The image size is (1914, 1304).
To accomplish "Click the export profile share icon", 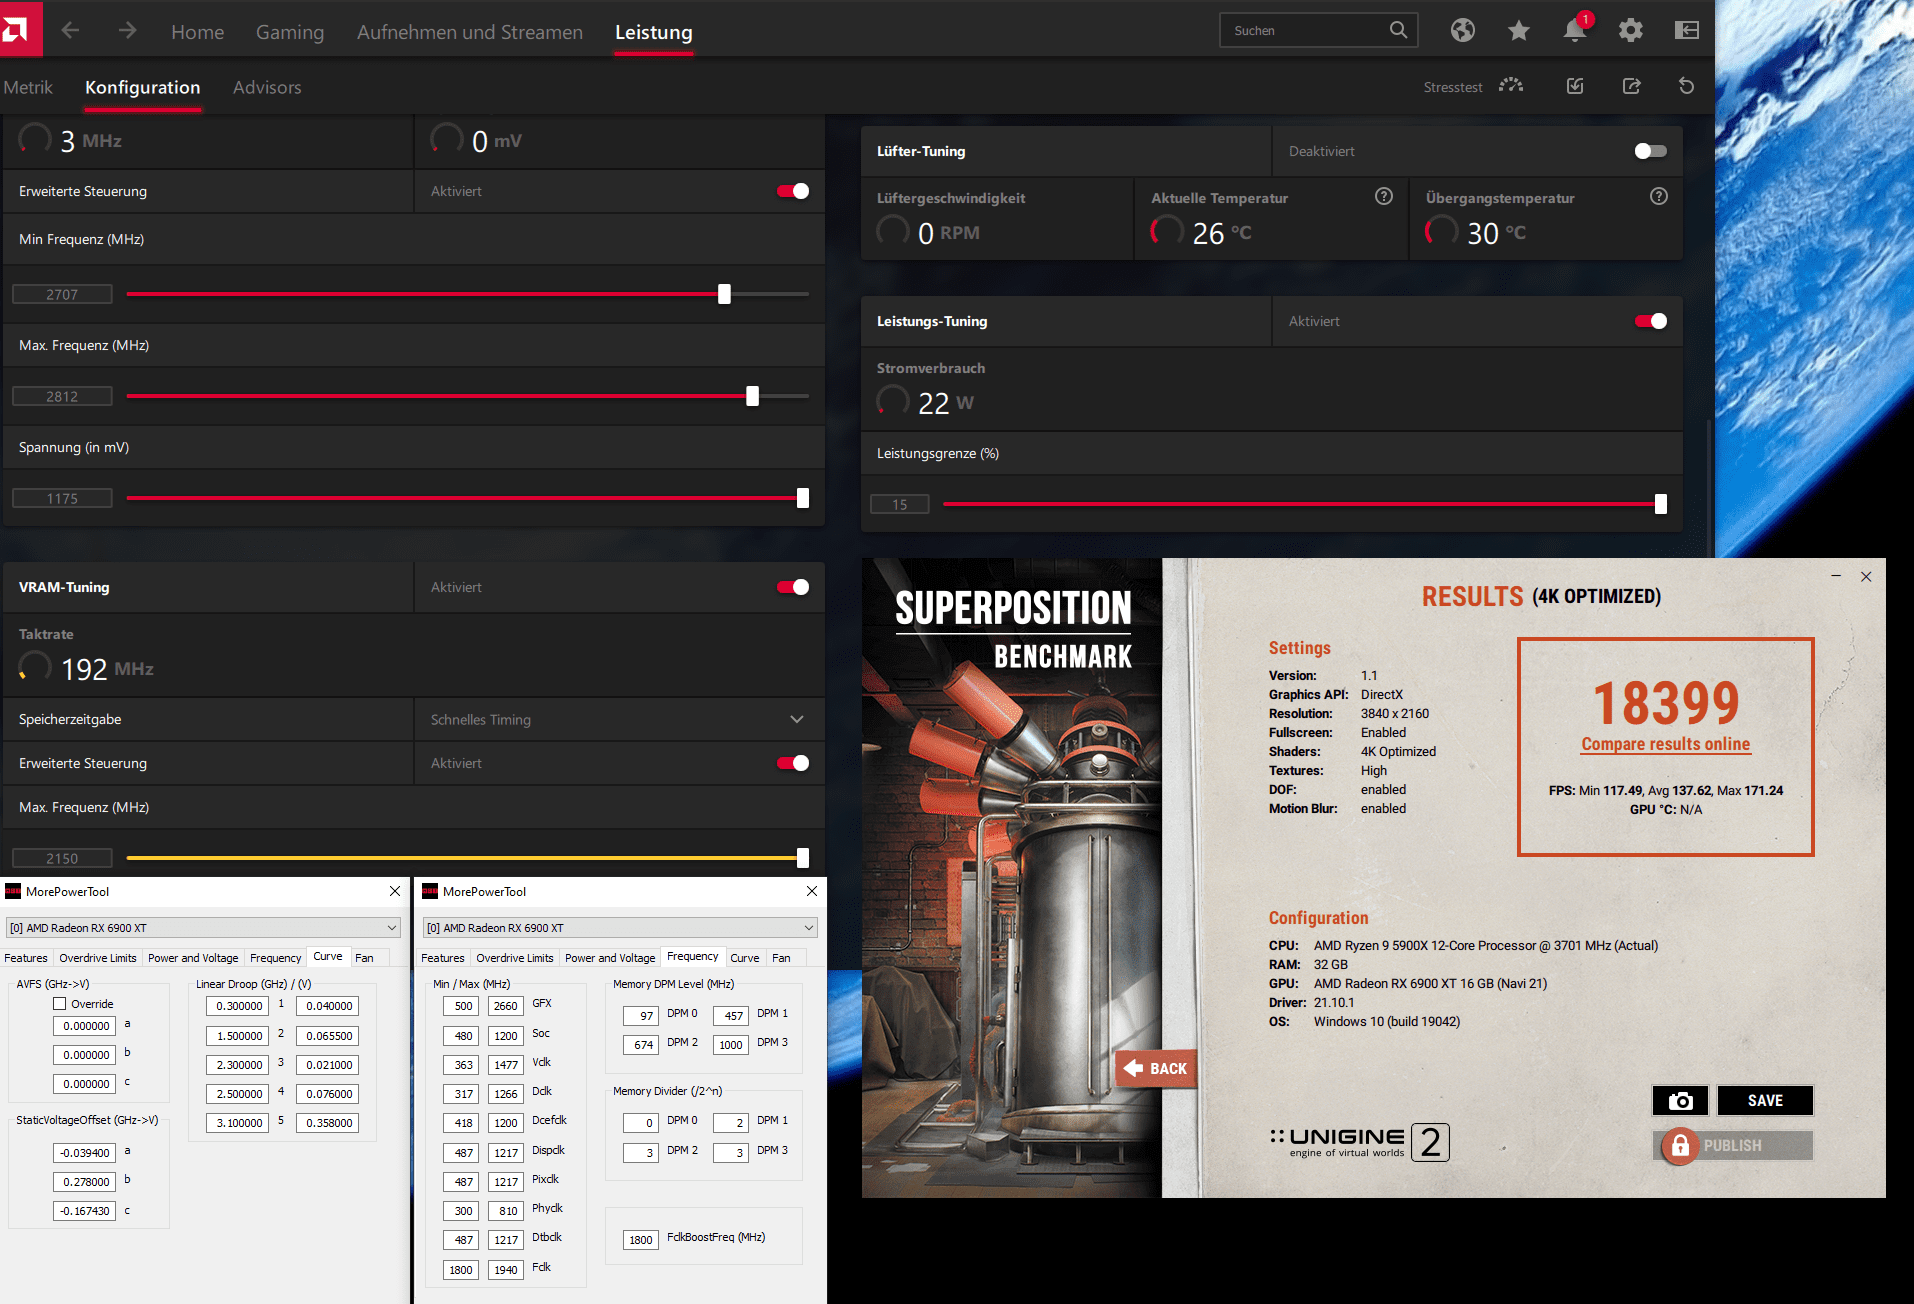I will tap(1631, 86).
